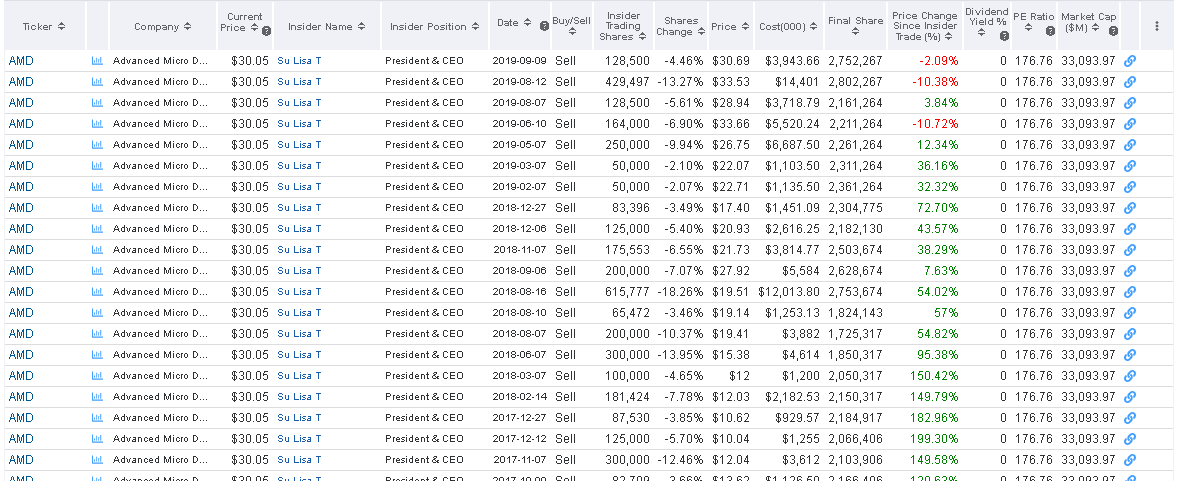Sort table by Ticker column
The width and height of the screenshot is (1195, 481).
[x=44, y=26]
